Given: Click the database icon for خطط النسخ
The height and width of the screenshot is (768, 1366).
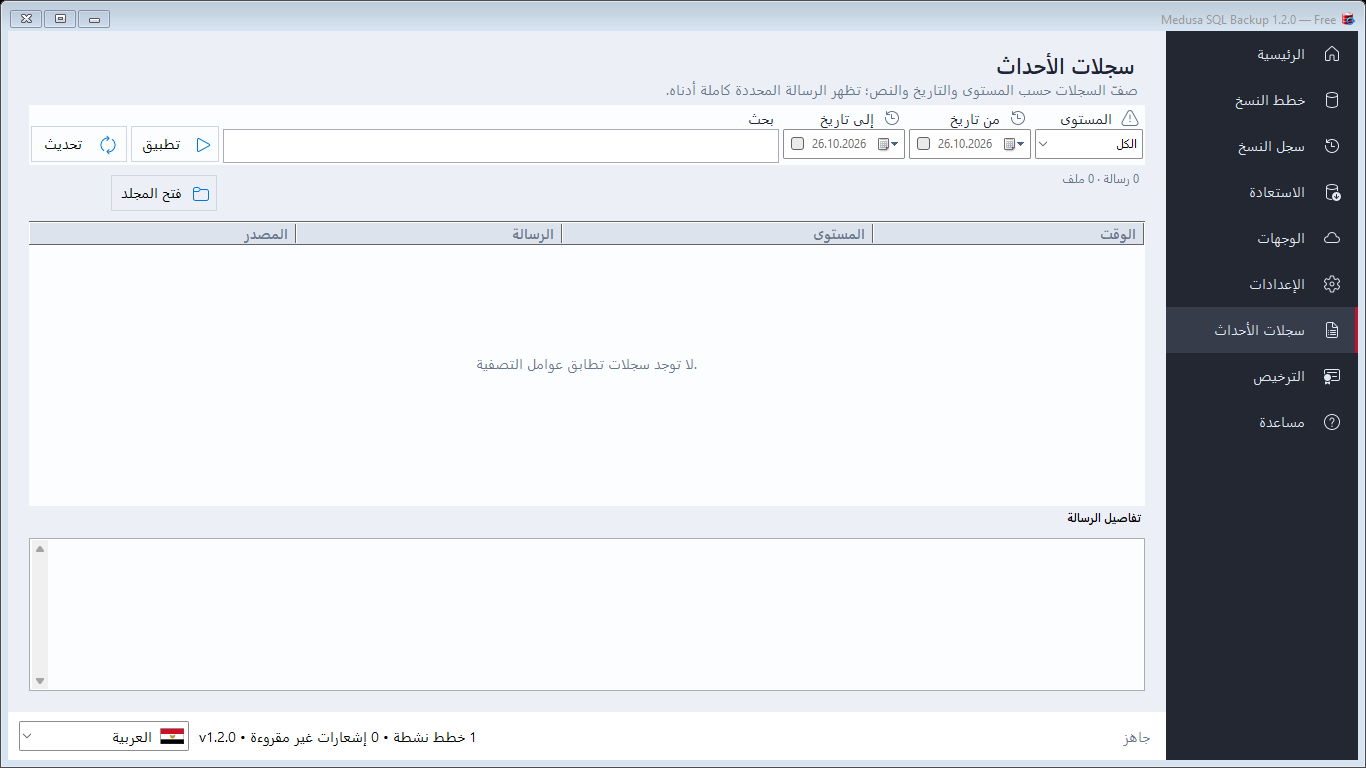Looking at the screenshot, I should pyautogui.click(x=1331, y=100).
